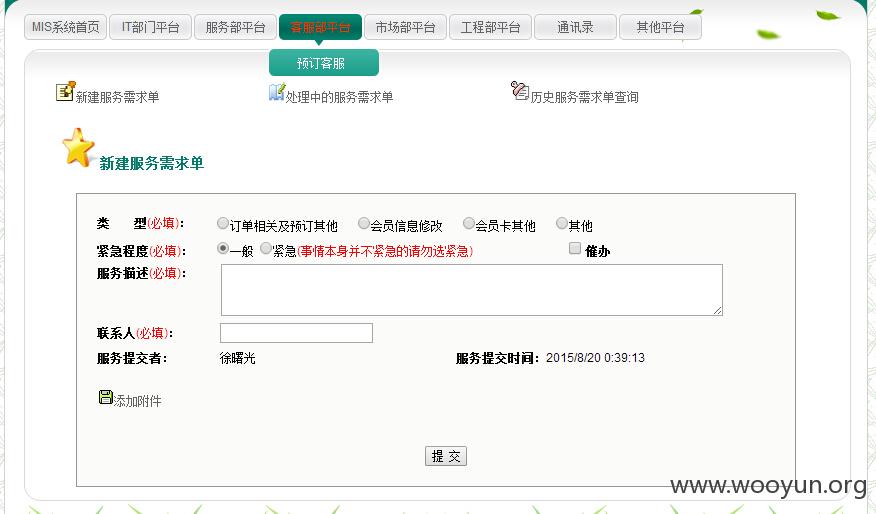Focus the 服务描述 text area
This screenshot has width=876, height=514.
pyautogui.click(x=472, y=290)
